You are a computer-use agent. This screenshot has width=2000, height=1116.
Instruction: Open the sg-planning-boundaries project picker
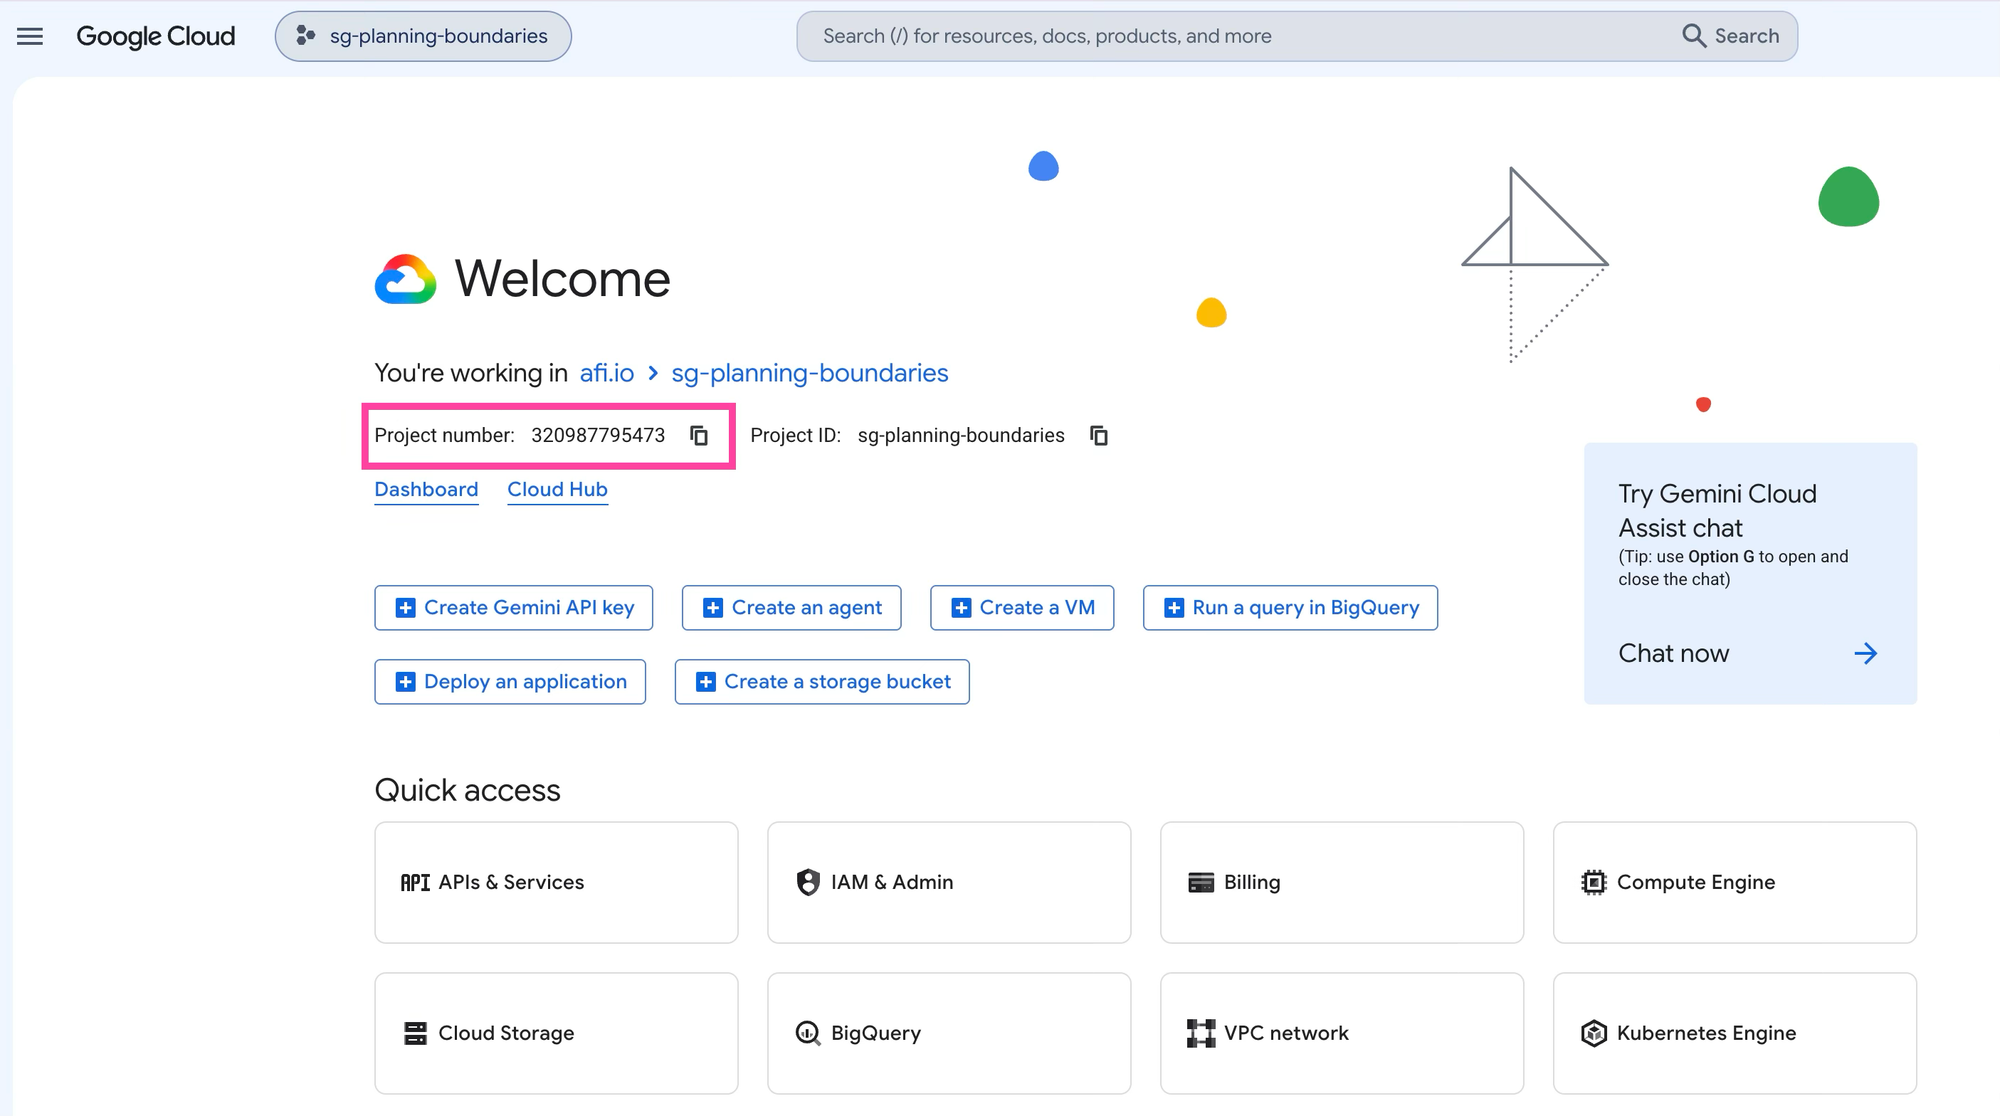423,36
